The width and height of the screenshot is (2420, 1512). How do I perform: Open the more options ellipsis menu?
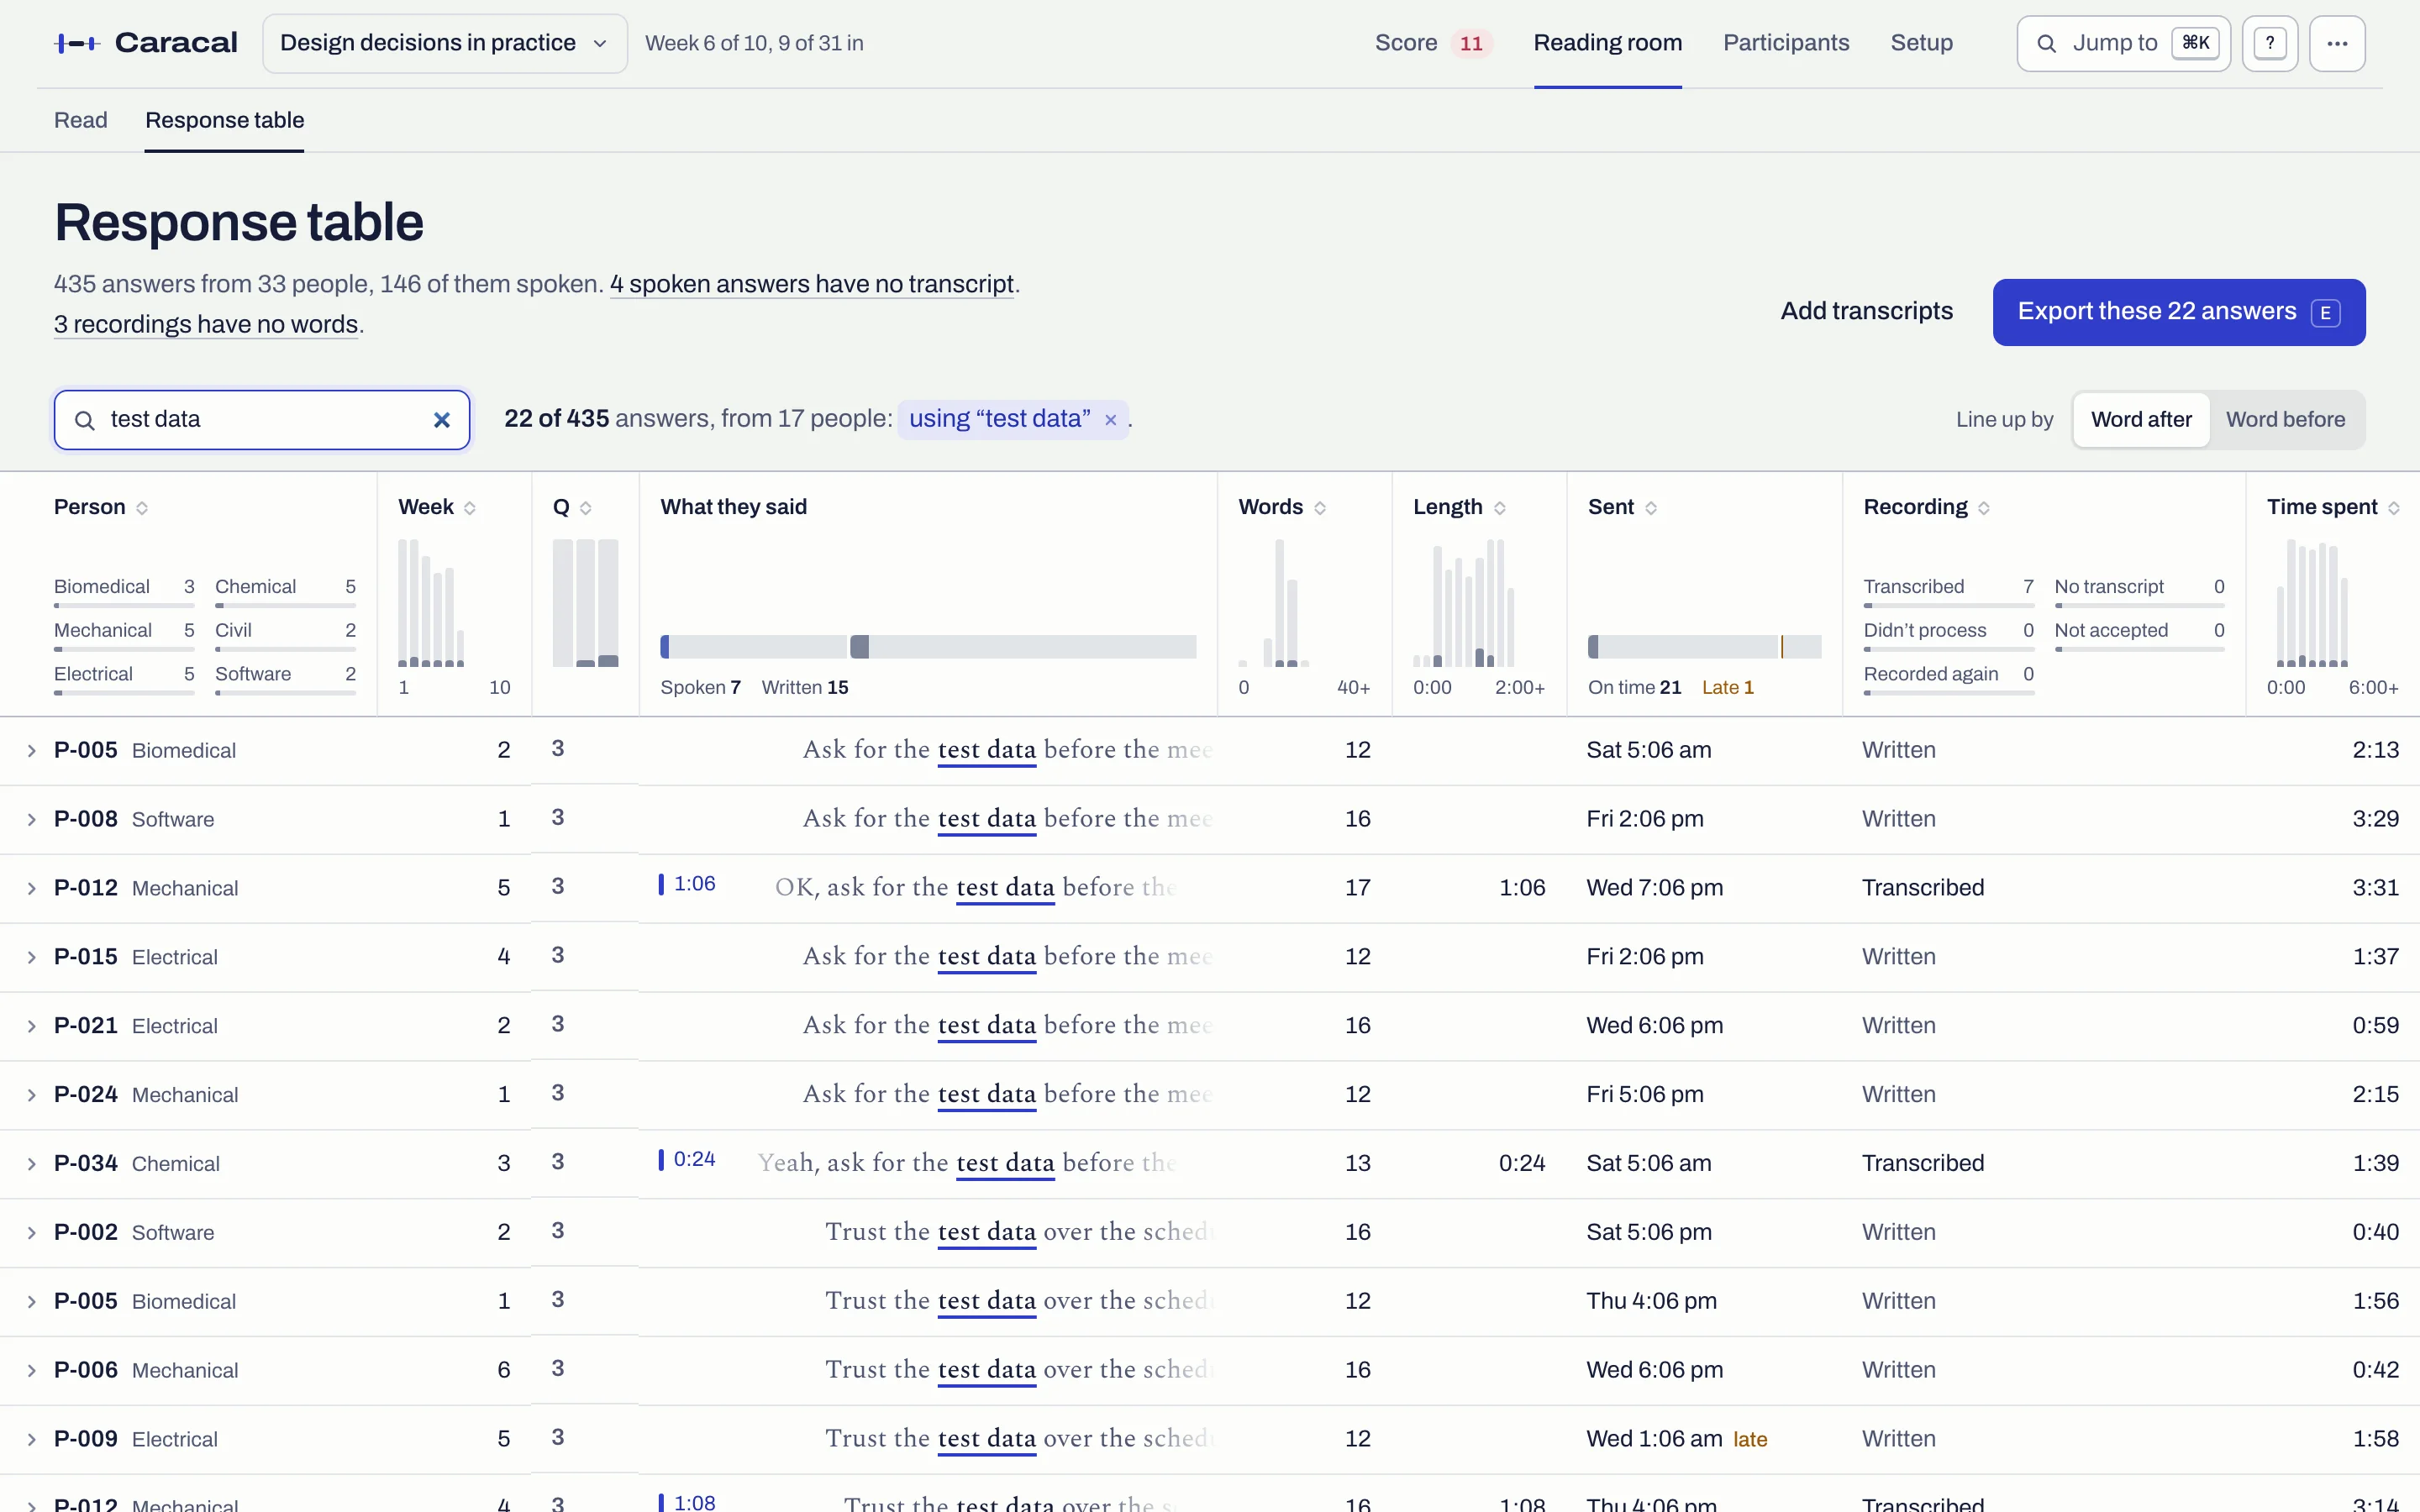tap(2337, 43)
